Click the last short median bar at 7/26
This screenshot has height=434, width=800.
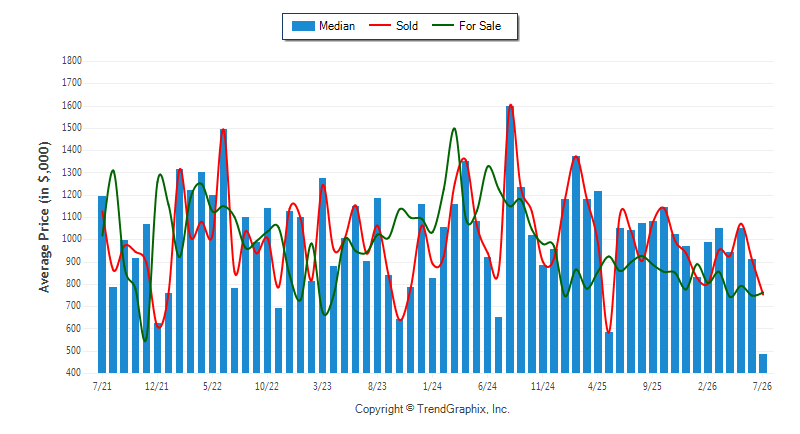(x=763, y=364)
